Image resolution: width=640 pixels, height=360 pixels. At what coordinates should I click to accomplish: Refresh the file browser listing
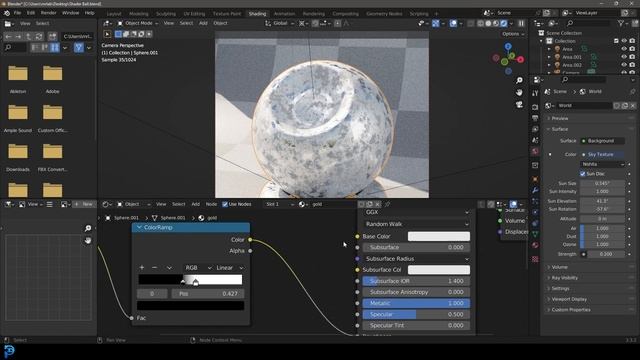click(38, 37)
